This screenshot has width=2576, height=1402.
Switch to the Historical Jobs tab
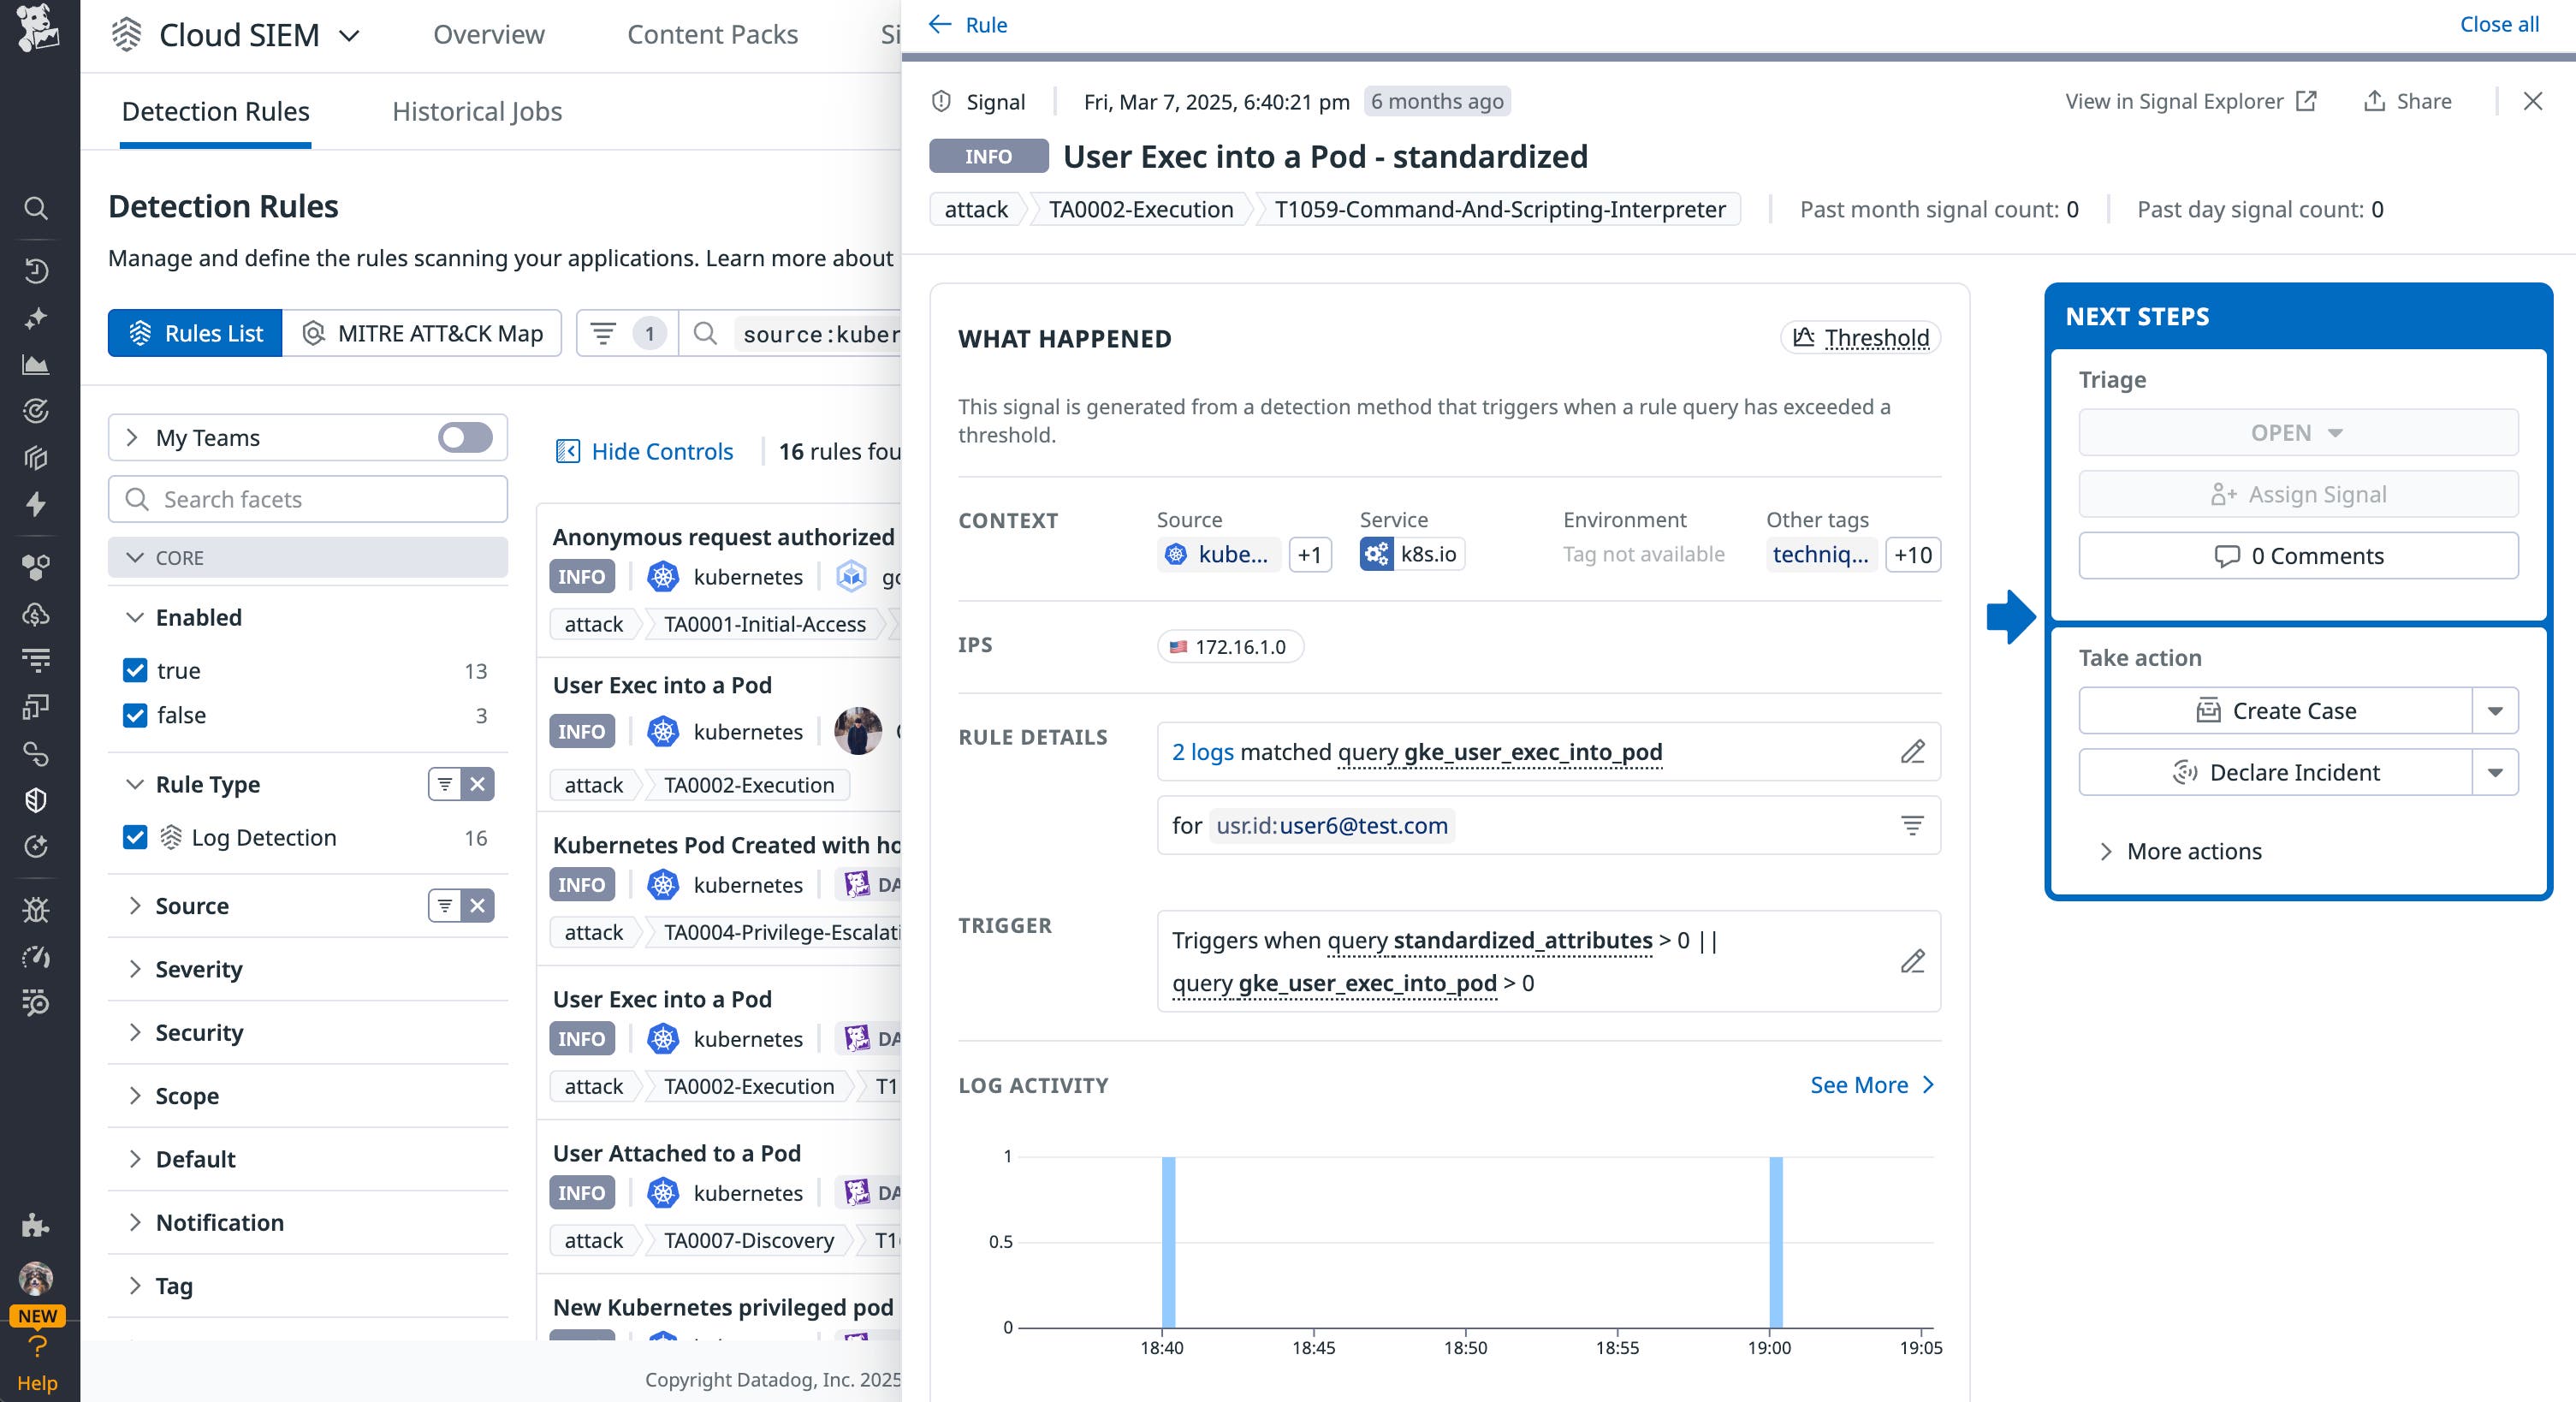coord(477,111)
